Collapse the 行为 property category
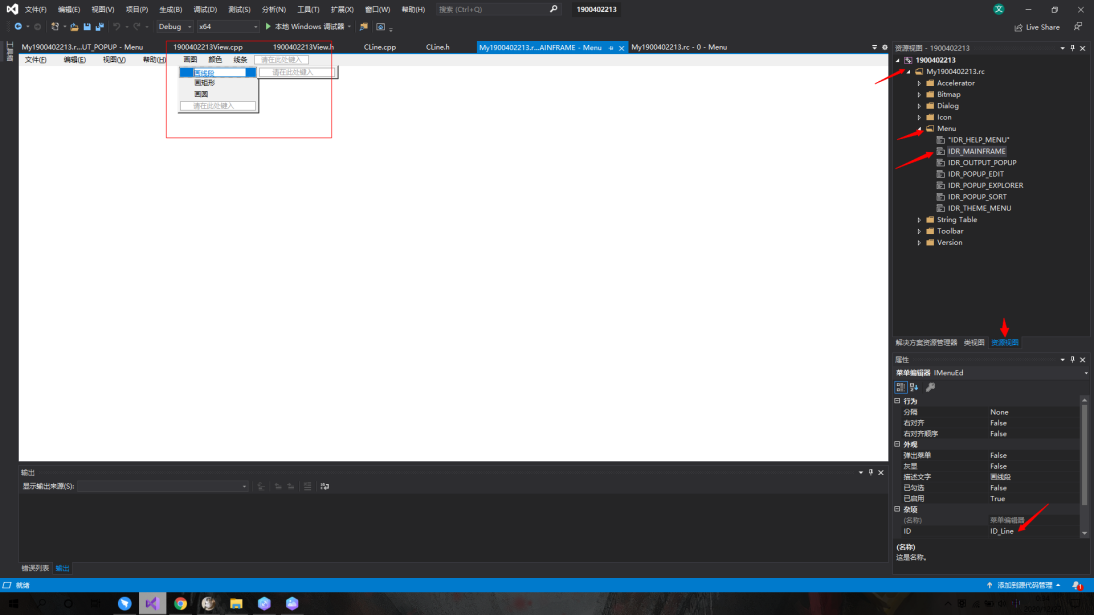This screenshot has width=1094, height=615. pyautogui.click(x=897, y=401)
